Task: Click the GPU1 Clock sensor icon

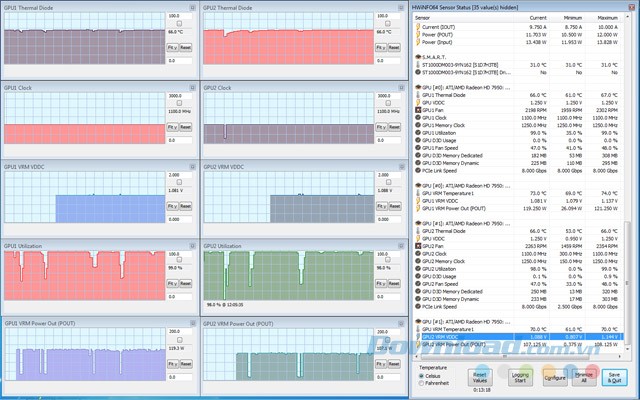Action: [x=417, y=117]
